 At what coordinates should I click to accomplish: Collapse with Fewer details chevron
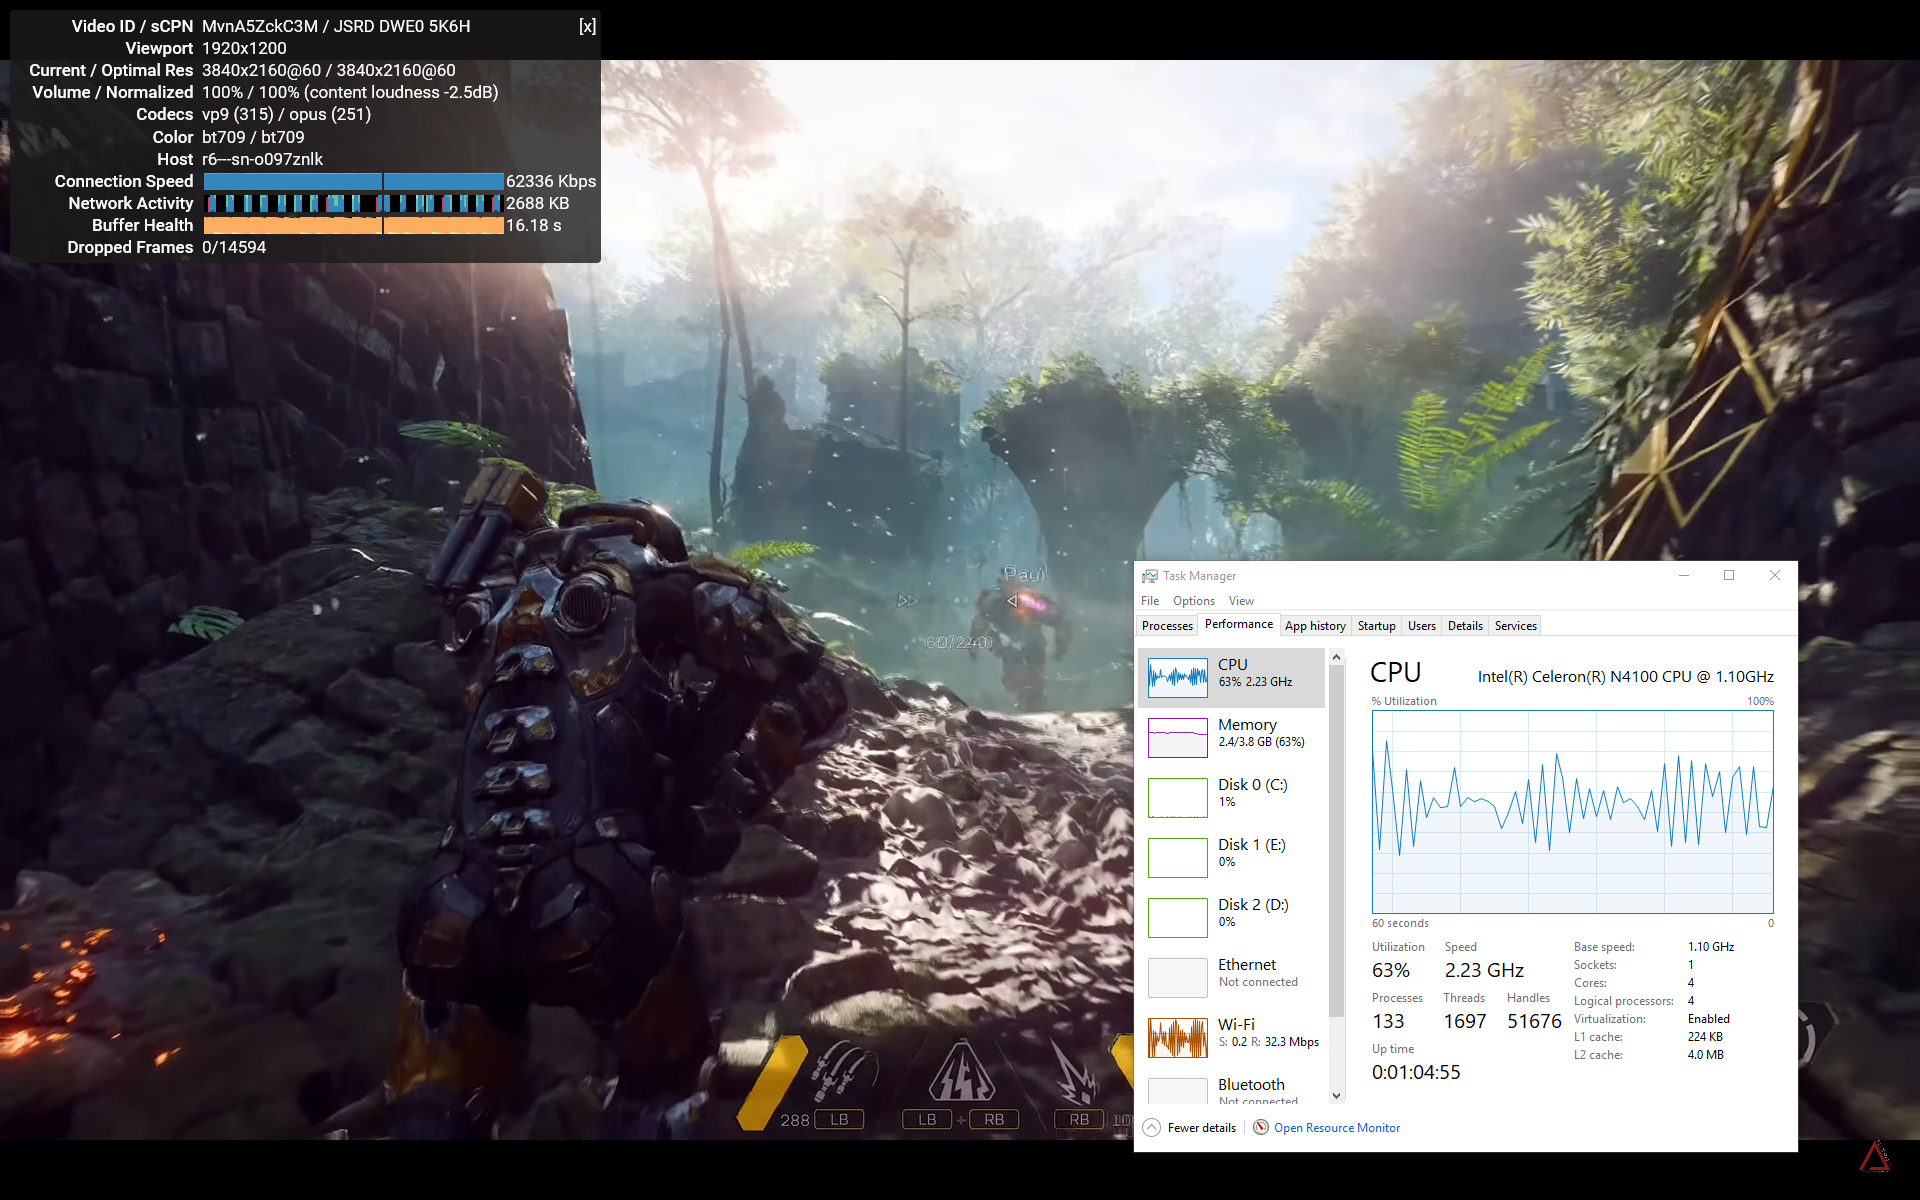pos(1152,1128)
